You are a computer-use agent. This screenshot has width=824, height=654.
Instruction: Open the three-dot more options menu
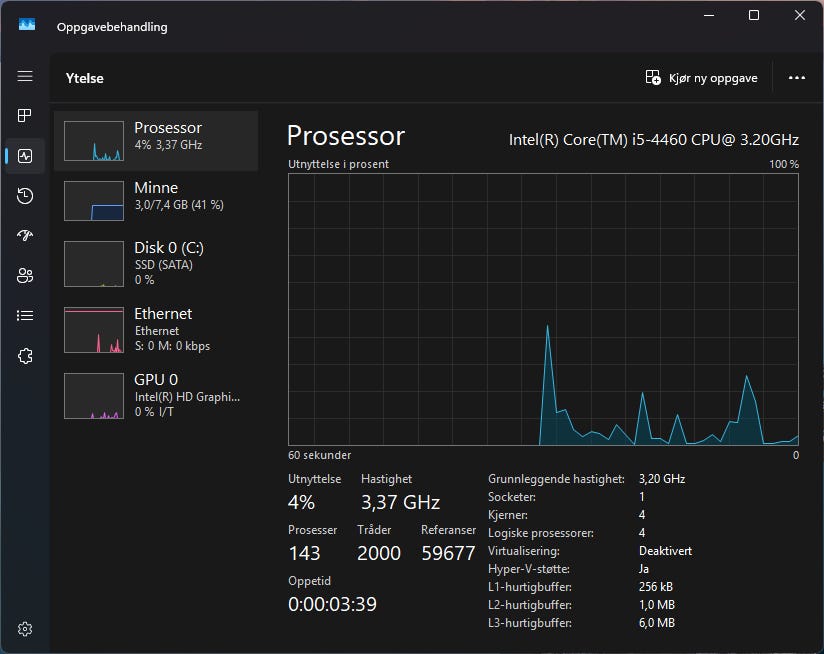797,78
